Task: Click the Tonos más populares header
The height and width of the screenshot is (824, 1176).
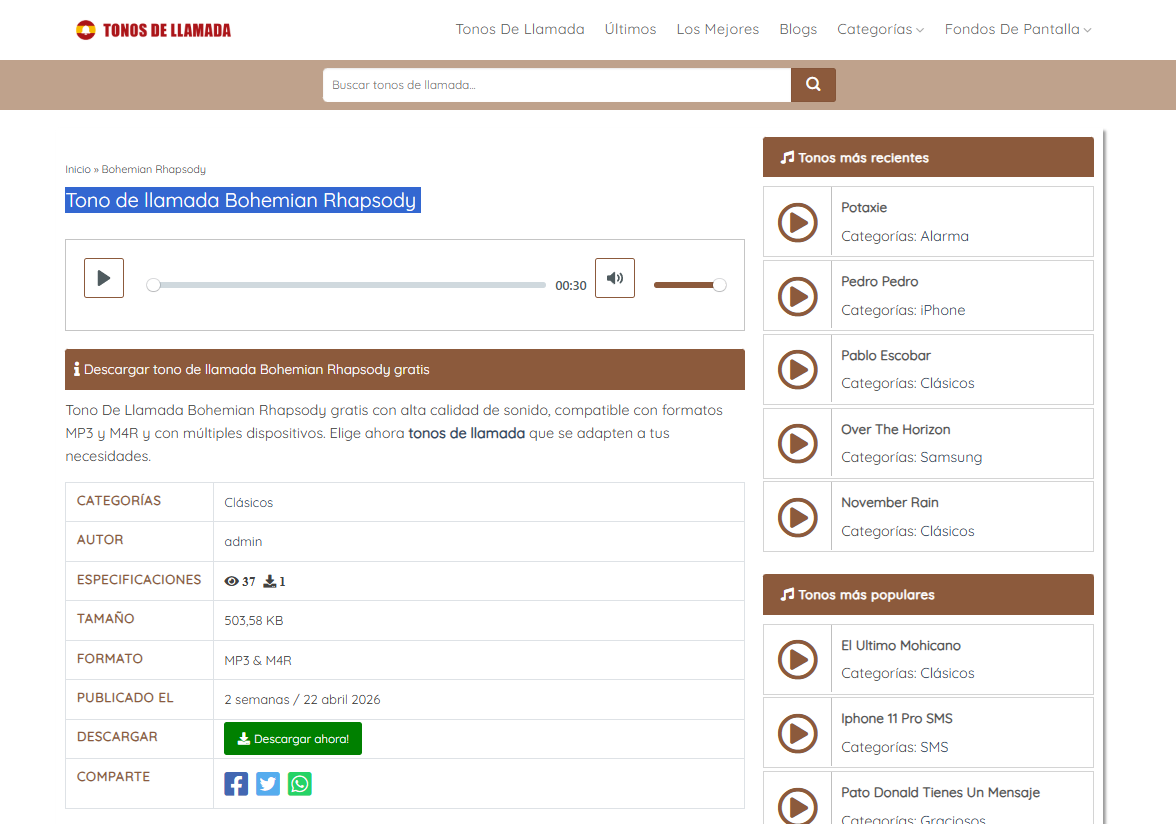Action: tap(928, 595)
